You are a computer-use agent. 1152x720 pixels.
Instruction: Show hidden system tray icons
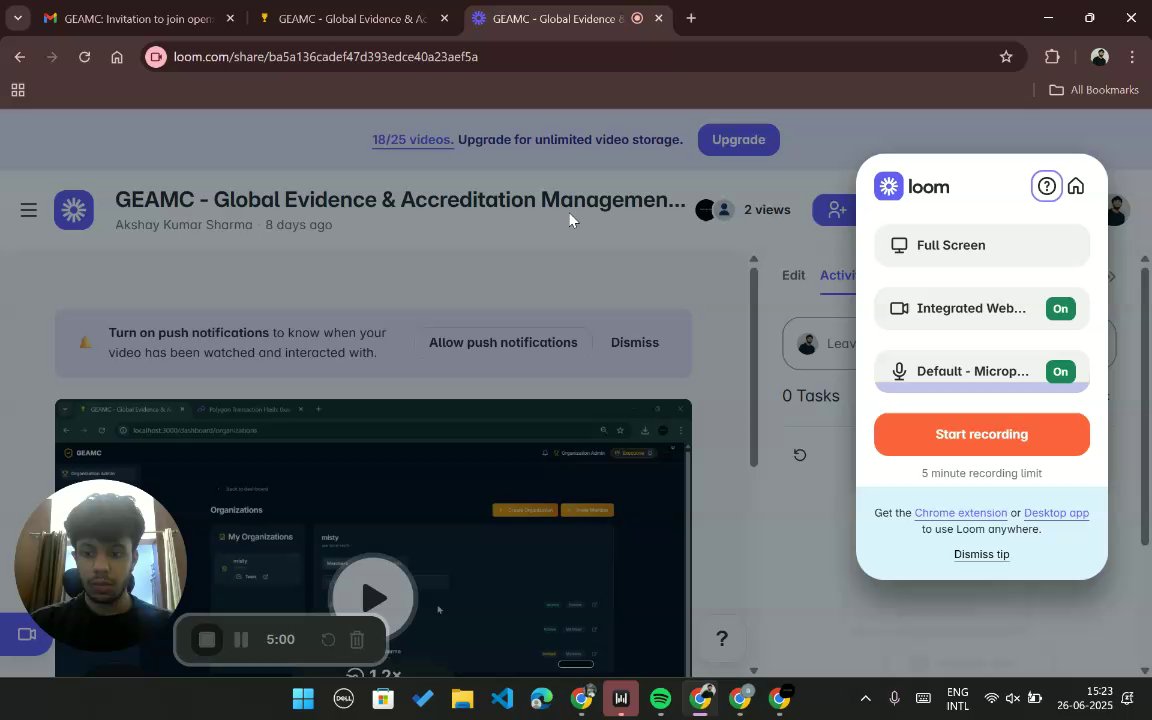(865, 698)
